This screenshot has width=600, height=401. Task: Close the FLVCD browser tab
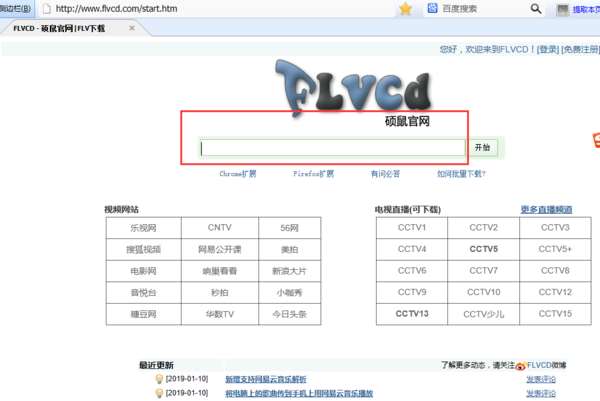(x=132, y=28)
